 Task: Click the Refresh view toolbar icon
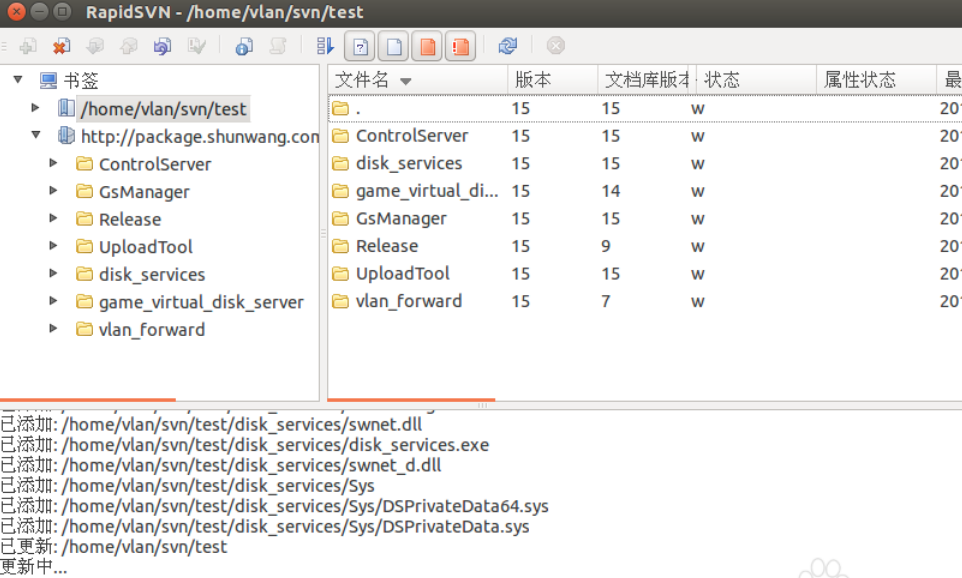508,46
